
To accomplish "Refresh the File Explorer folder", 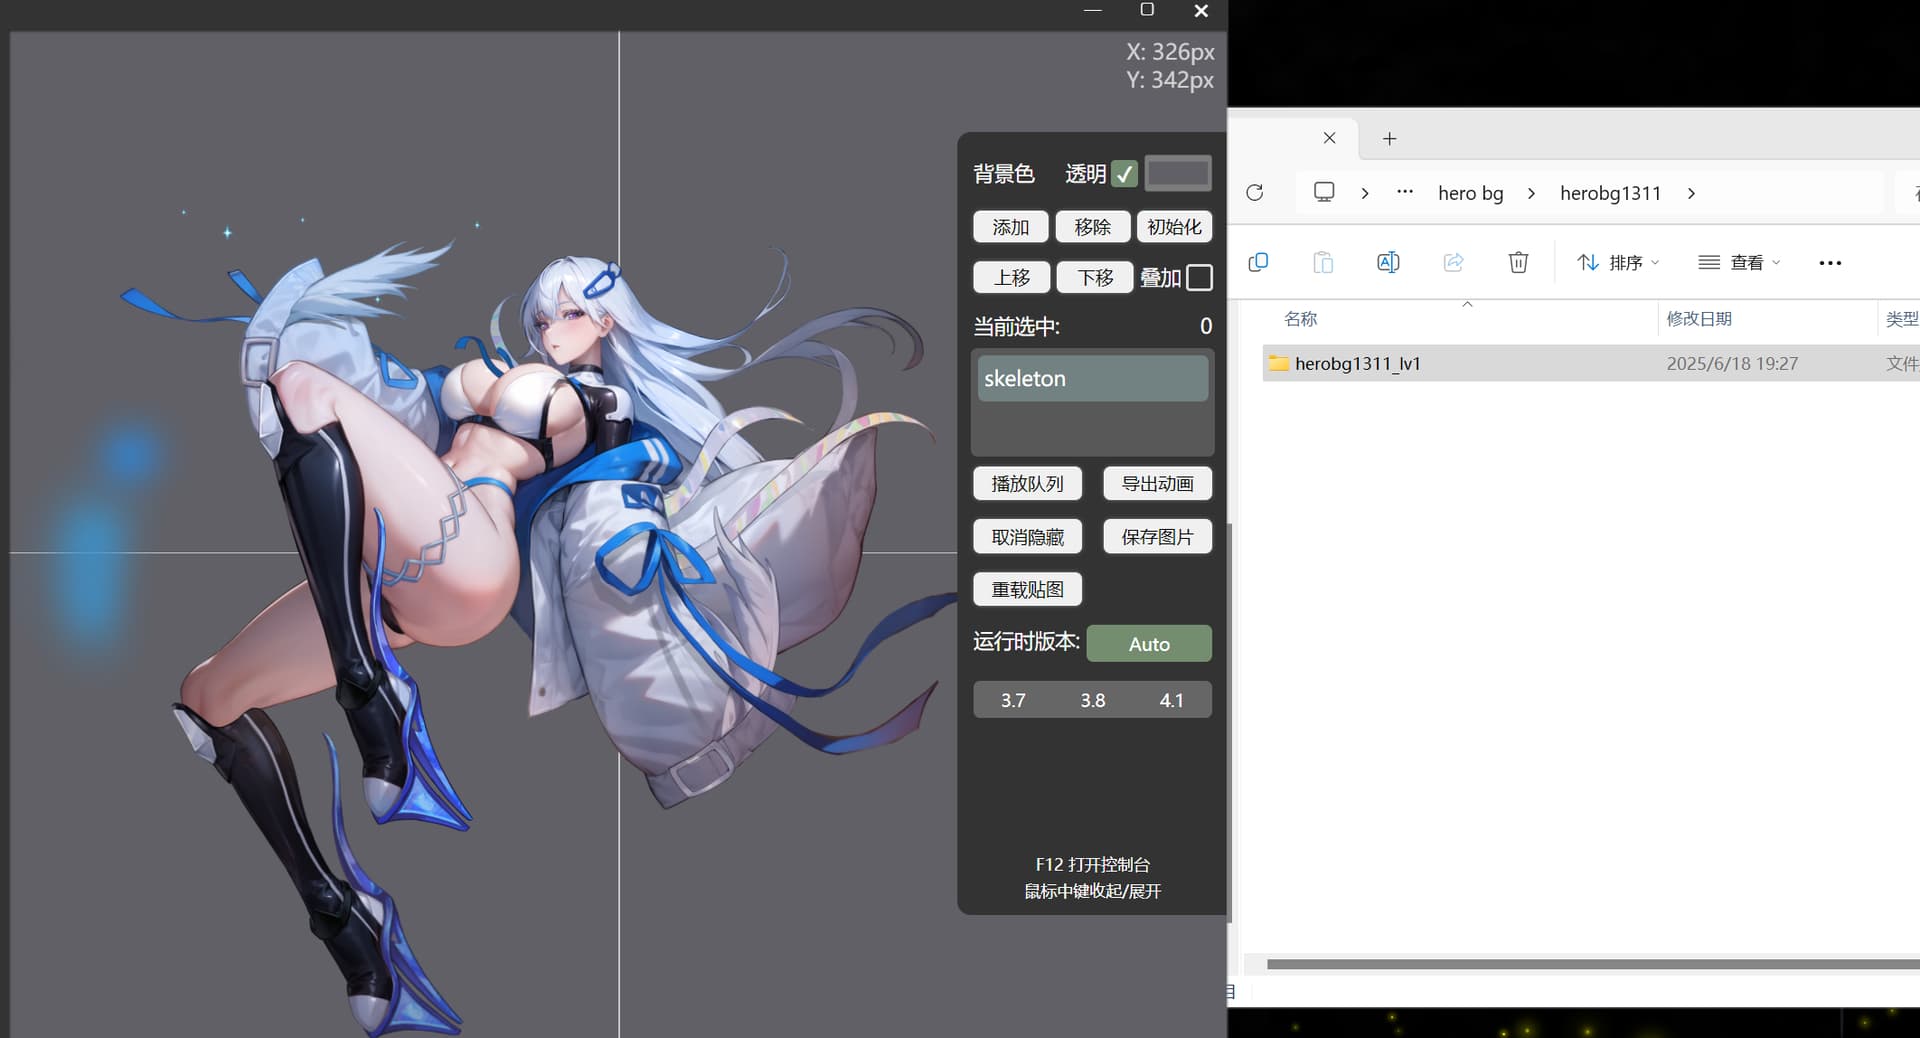I will tap(1255, 192).
